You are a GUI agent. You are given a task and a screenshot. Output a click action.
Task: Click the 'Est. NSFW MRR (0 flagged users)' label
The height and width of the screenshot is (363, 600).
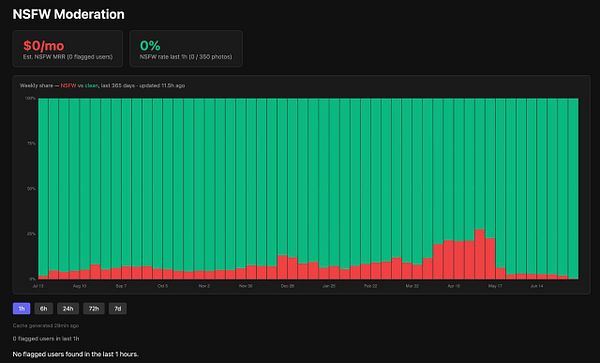click(68, 57)
